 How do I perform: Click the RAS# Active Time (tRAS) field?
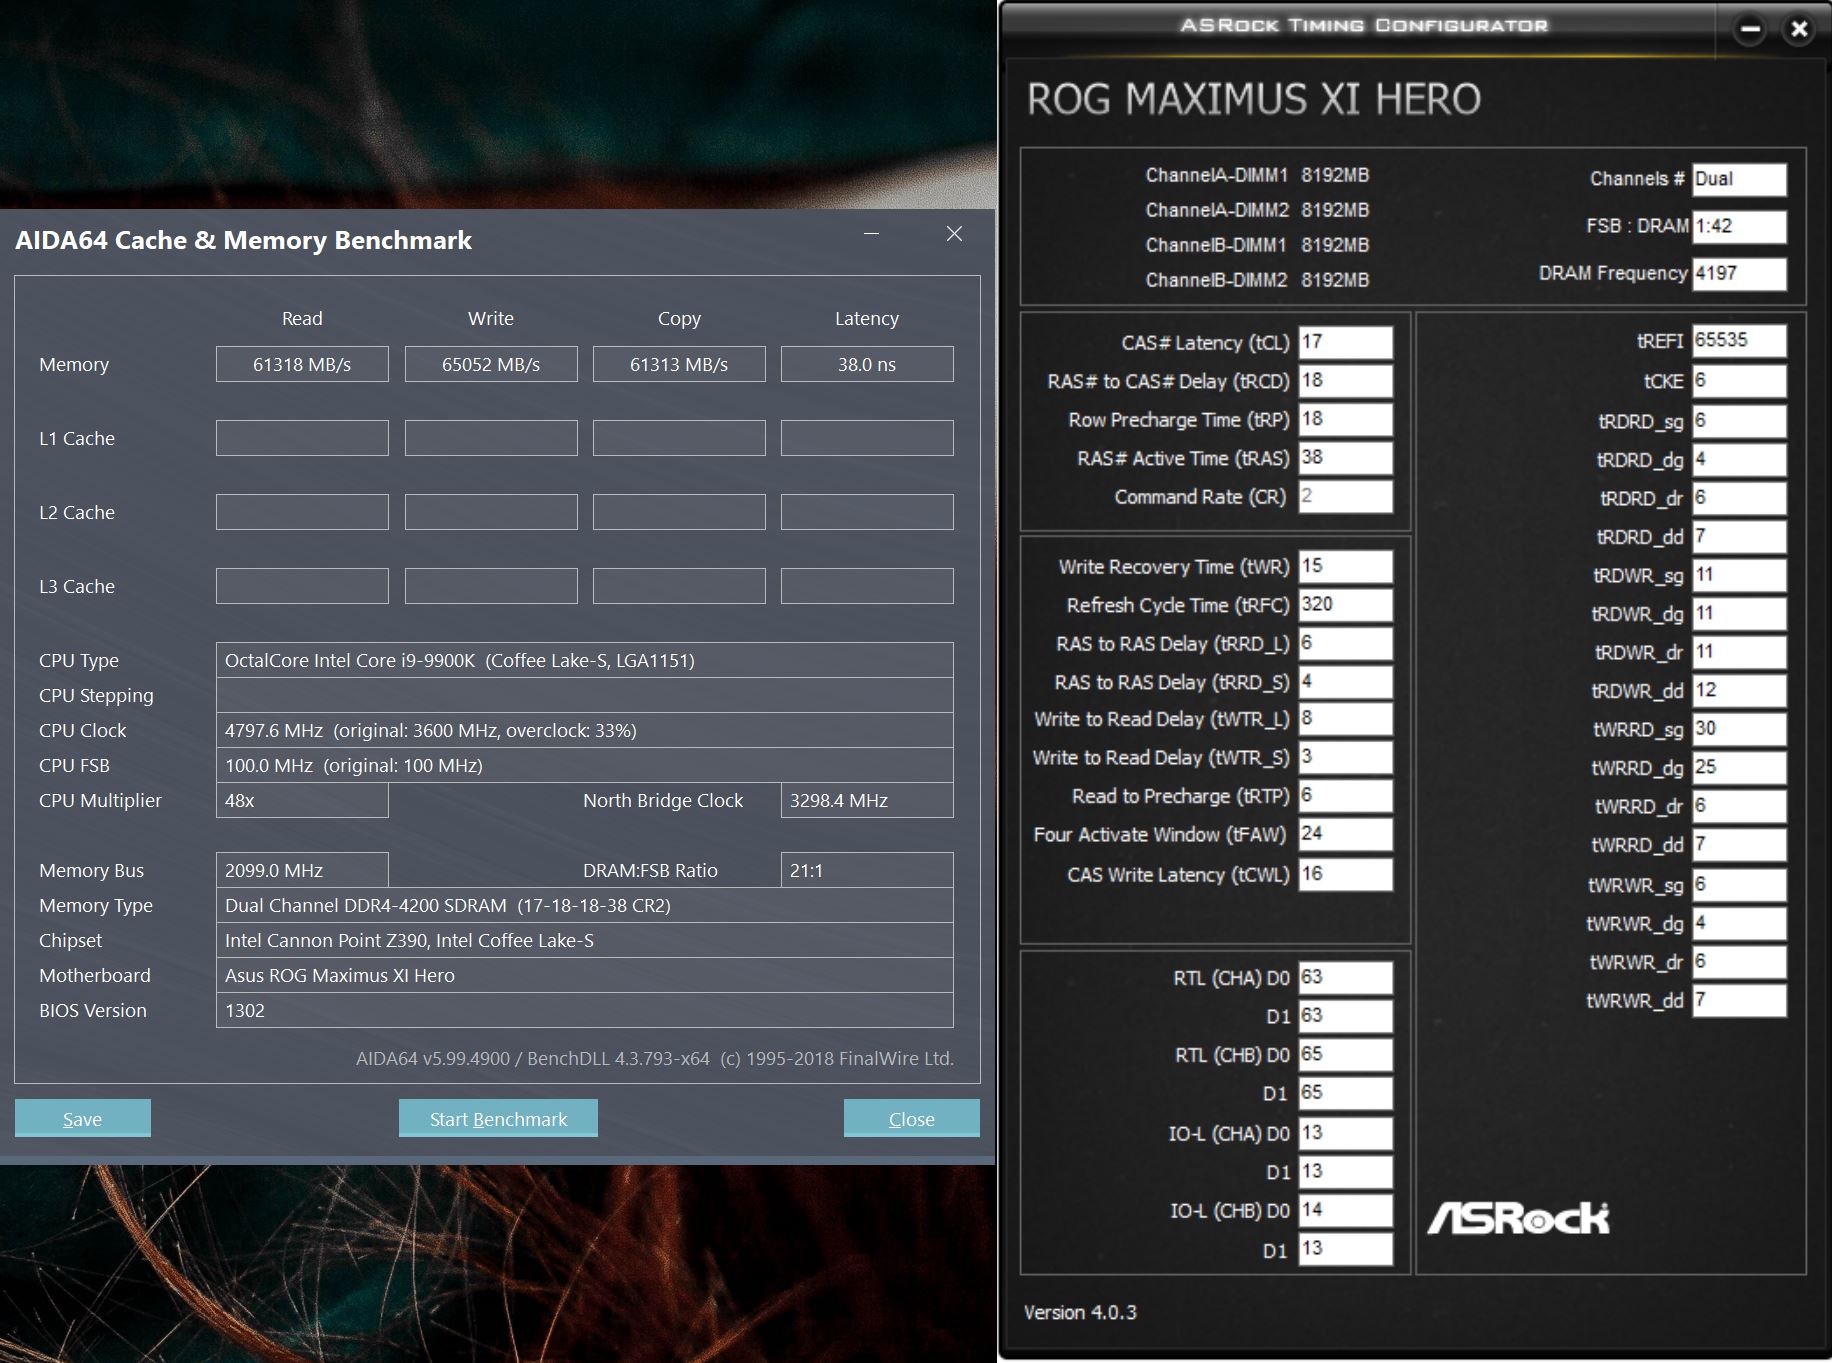(1345, 458)
